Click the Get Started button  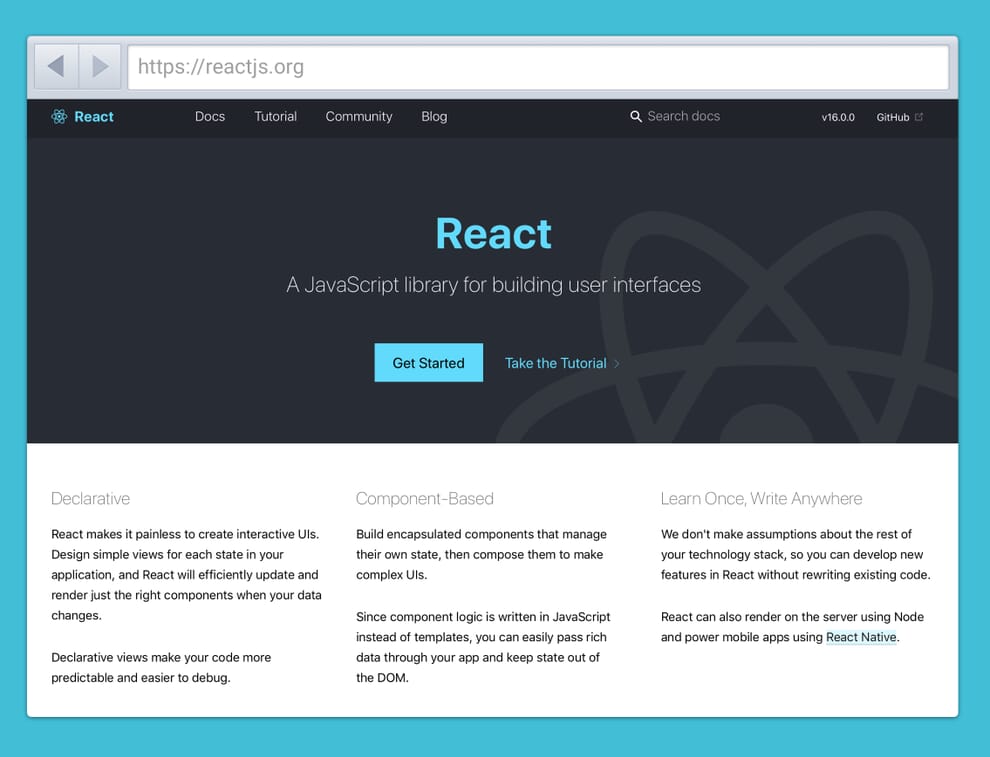[428, 363]
